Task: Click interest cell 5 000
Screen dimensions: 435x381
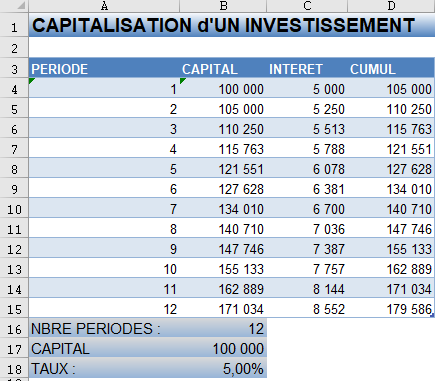Action: click(307, 89)
